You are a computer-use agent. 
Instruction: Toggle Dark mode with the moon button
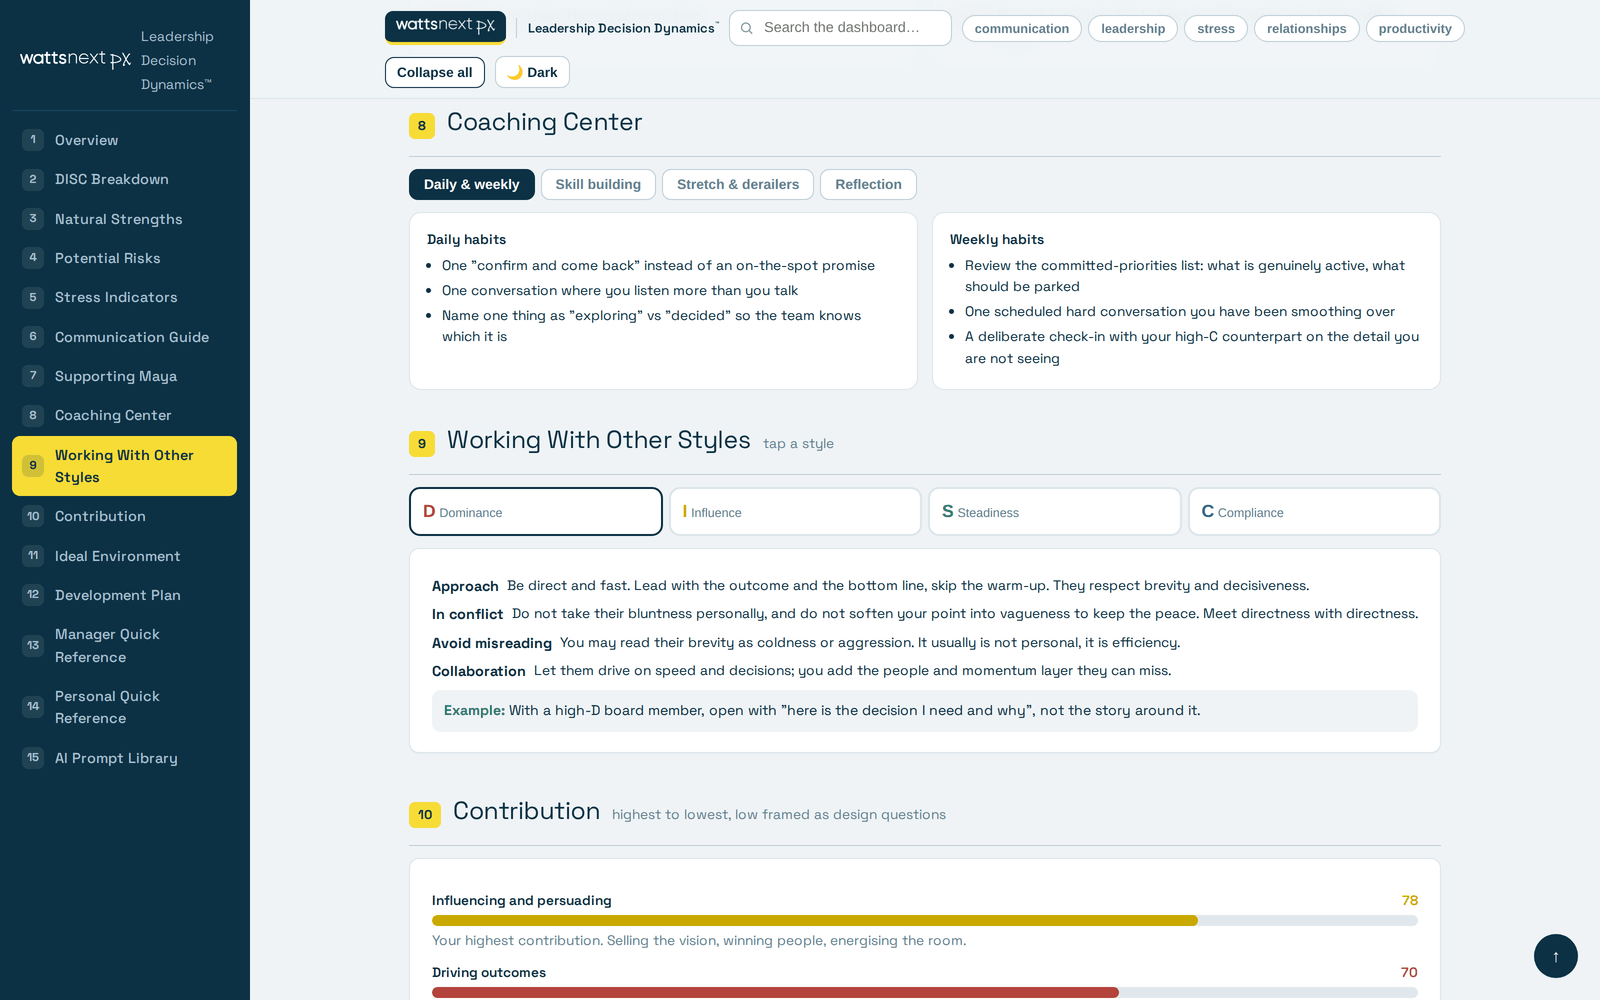532,72
